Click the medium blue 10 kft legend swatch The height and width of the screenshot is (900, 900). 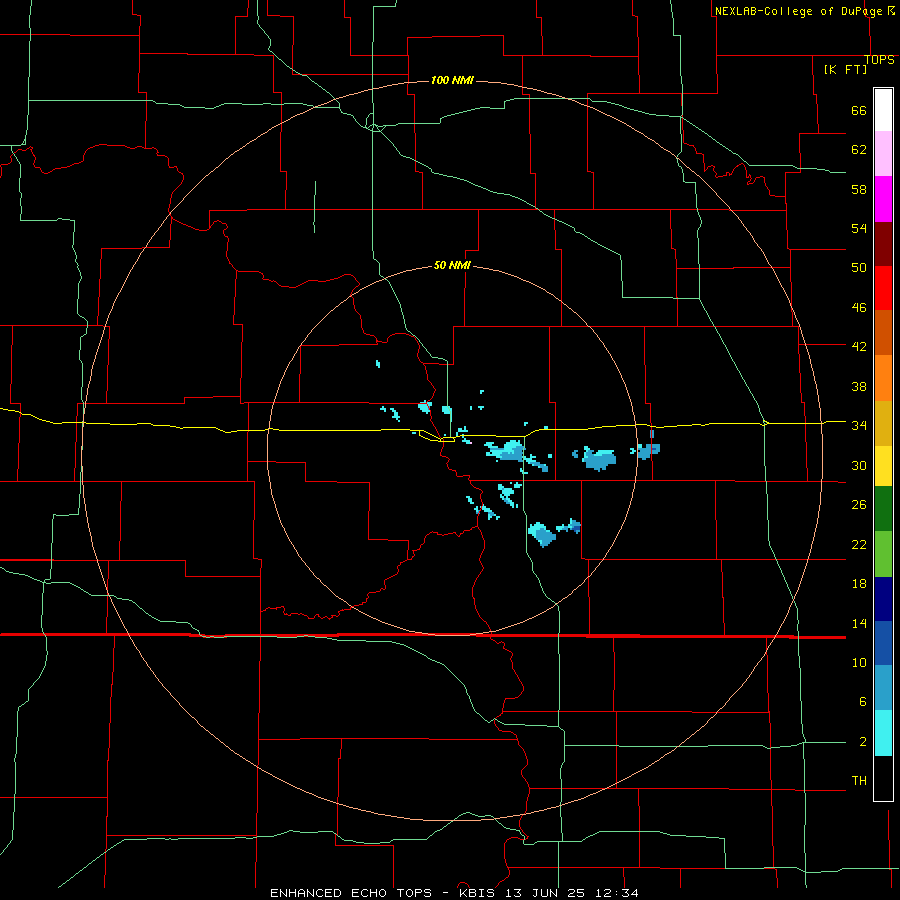883,643
